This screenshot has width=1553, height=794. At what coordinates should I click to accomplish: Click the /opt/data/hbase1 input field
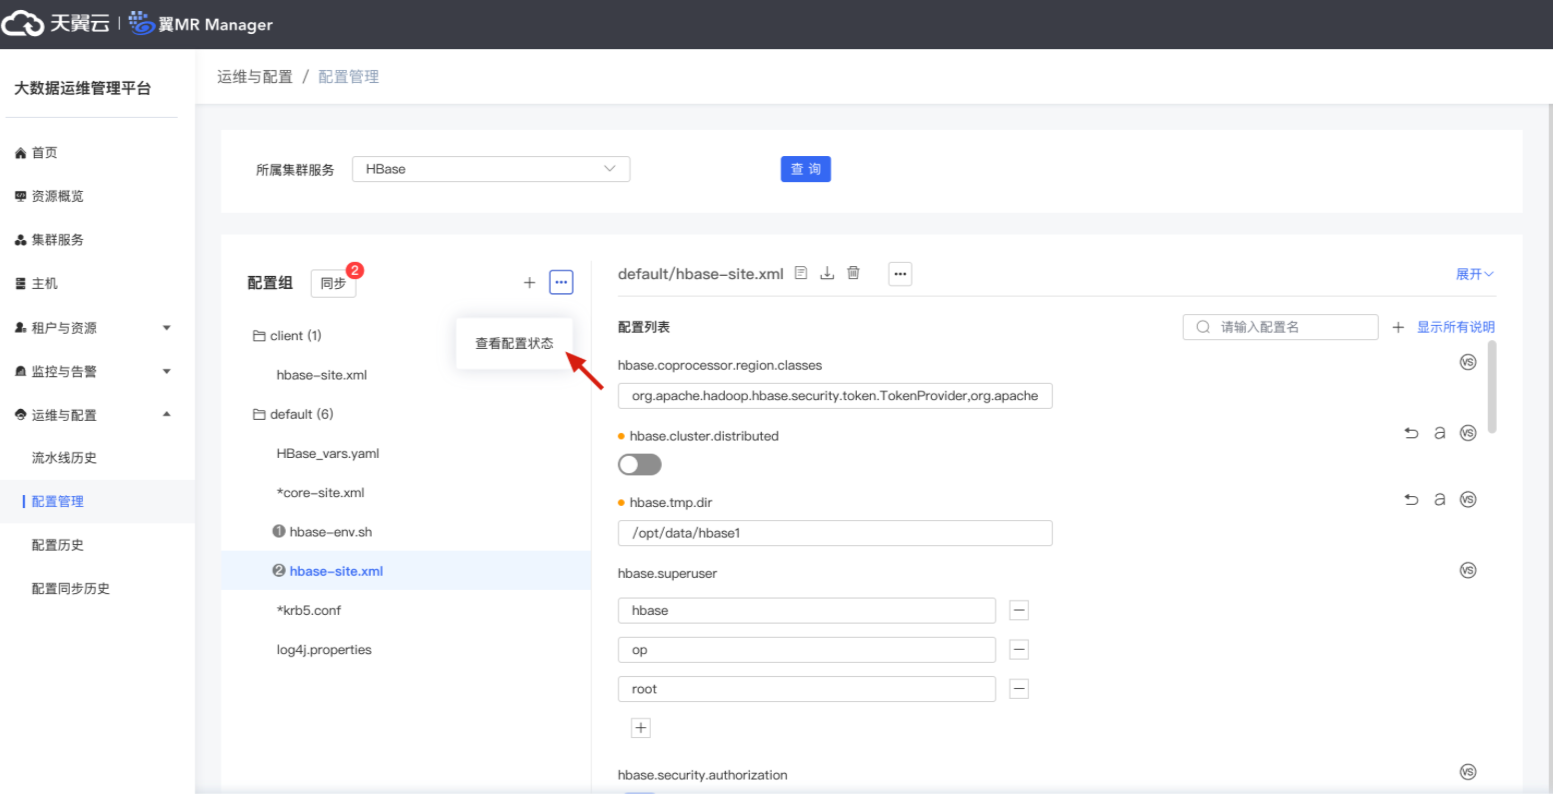(835, 533)
